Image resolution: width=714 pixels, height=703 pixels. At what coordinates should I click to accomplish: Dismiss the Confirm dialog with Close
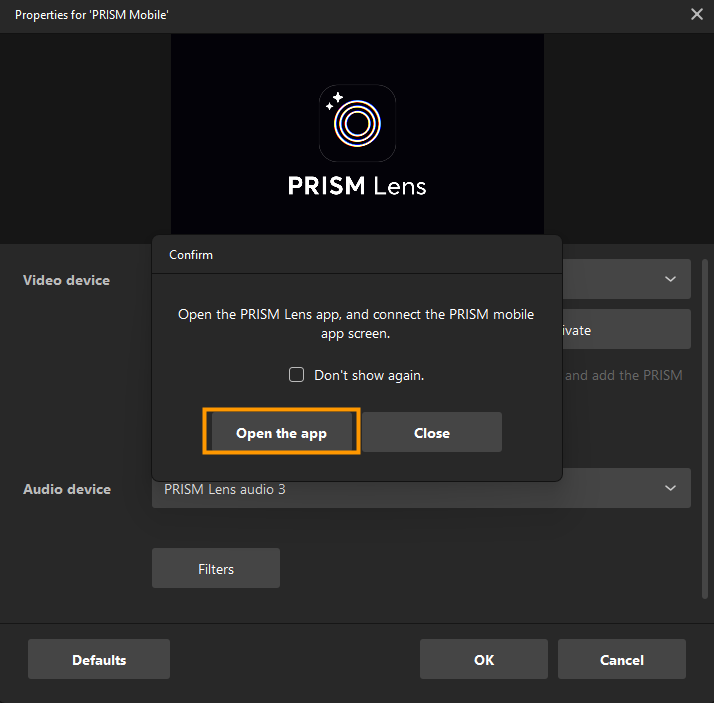click(x=431, y=433)
